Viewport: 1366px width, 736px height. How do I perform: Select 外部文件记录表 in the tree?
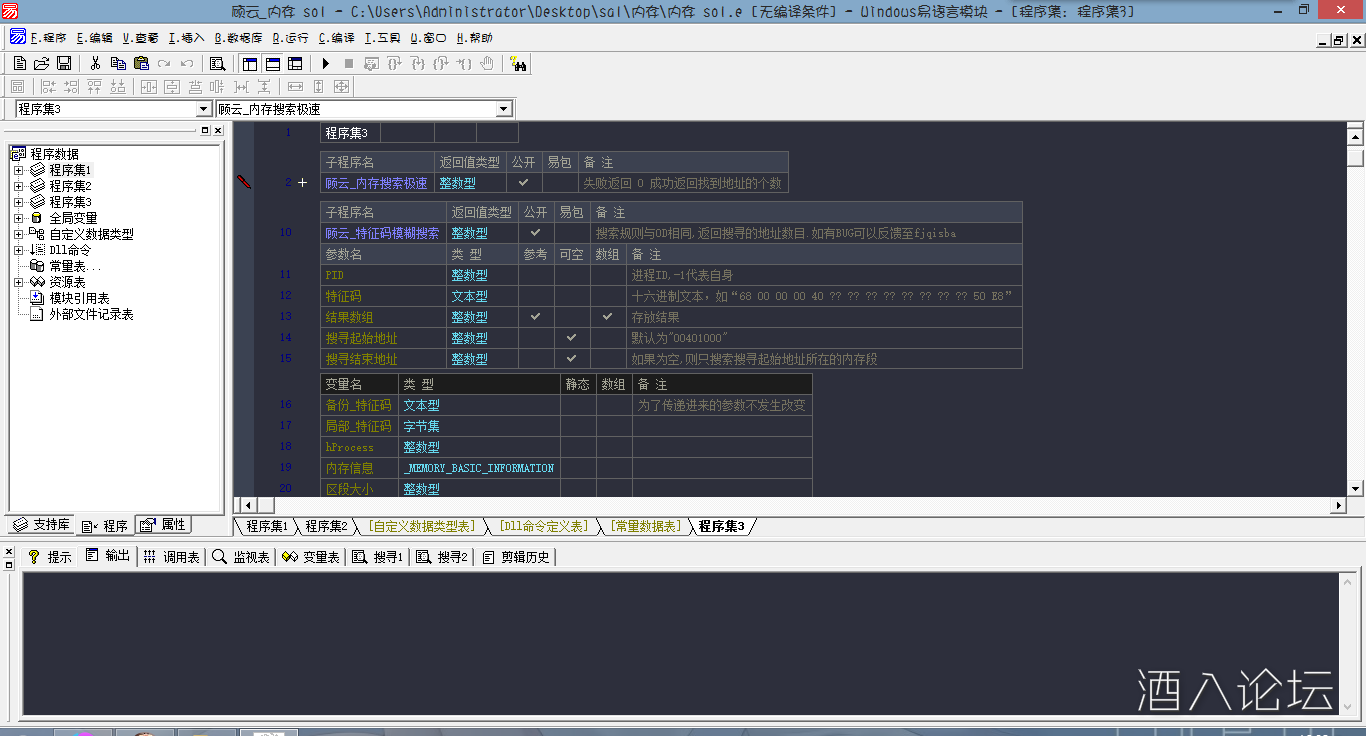91,314
